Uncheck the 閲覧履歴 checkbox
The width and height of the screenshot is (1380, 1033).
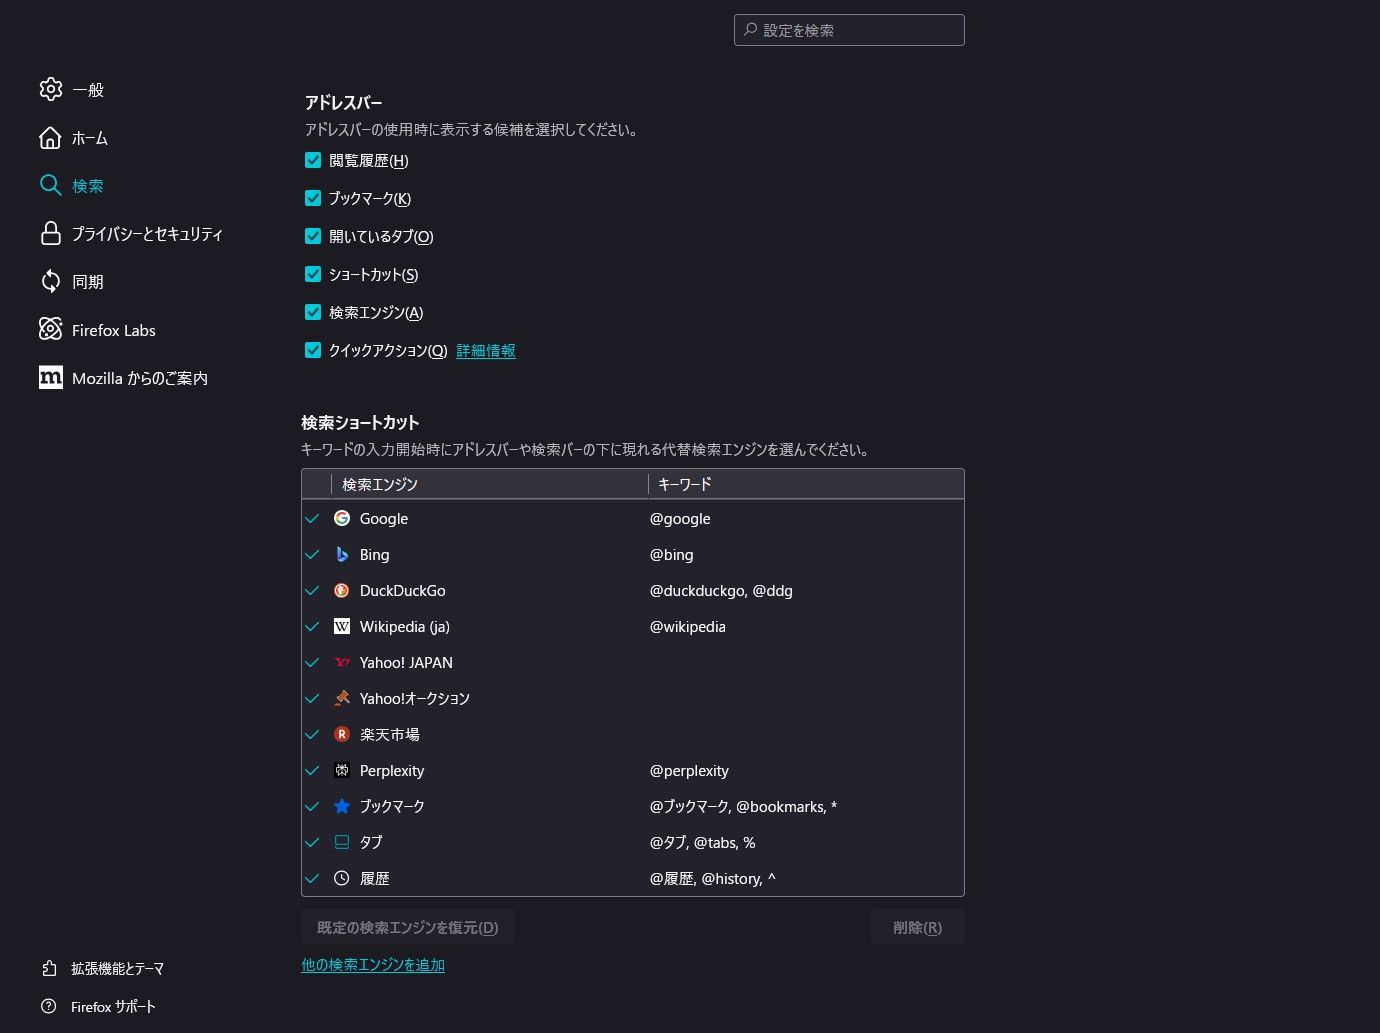[313, 160]
